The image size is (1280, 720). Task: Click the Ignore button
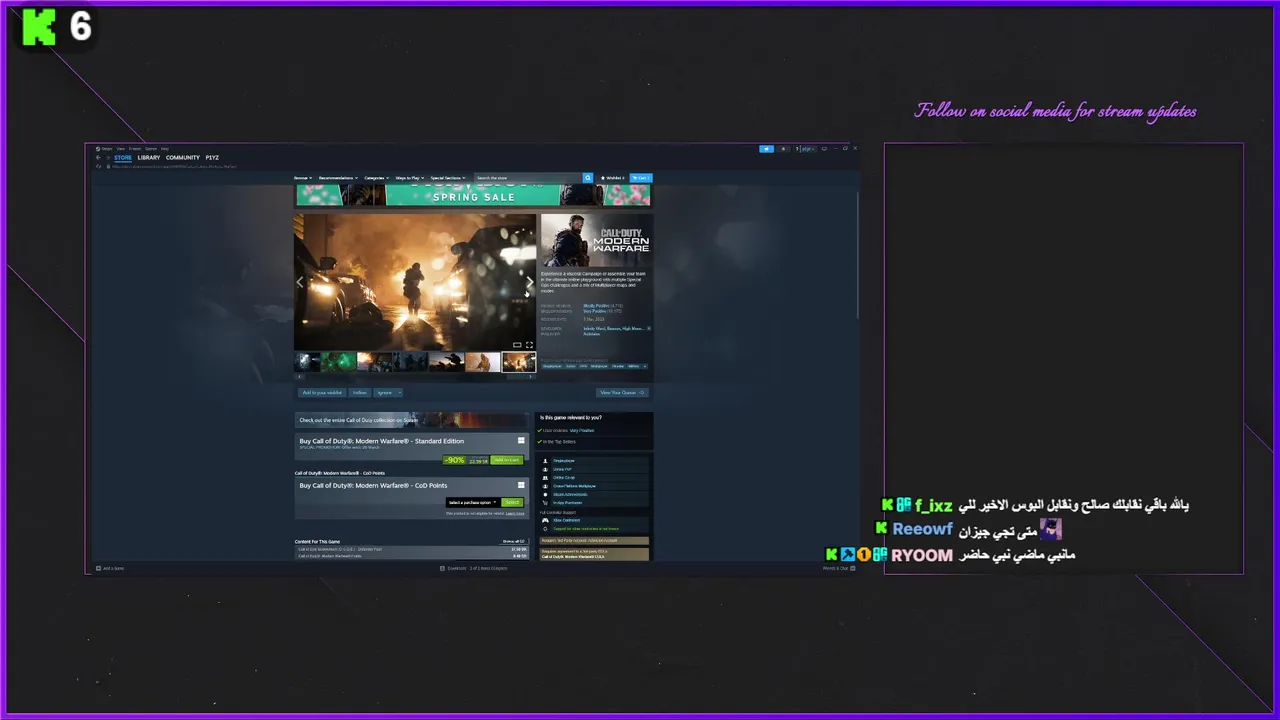(x=384, y=392)
